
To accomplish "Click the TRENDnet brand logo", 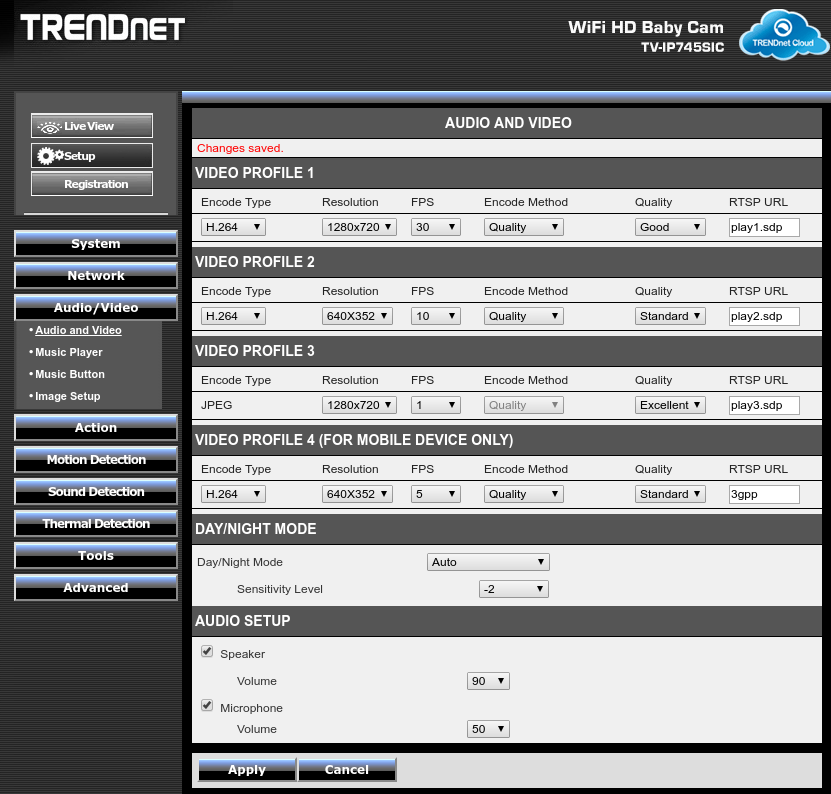I will coord(103,28).
